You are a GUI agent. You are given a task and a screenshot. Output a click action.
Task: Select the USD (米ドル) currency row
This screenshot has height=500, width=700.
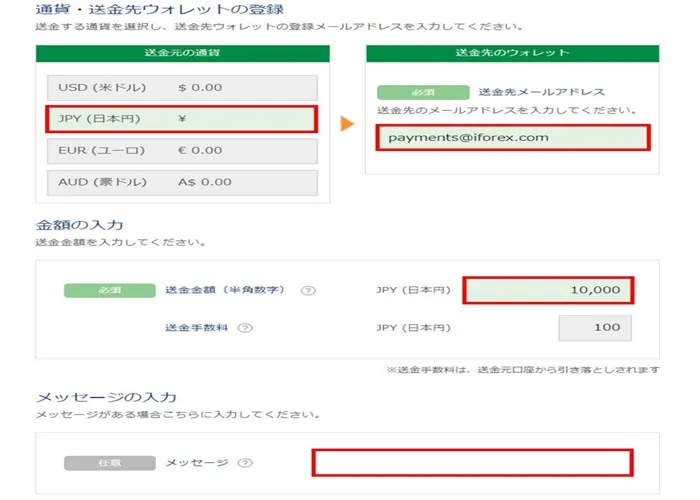pyautogui.click(x=182, y=88)
